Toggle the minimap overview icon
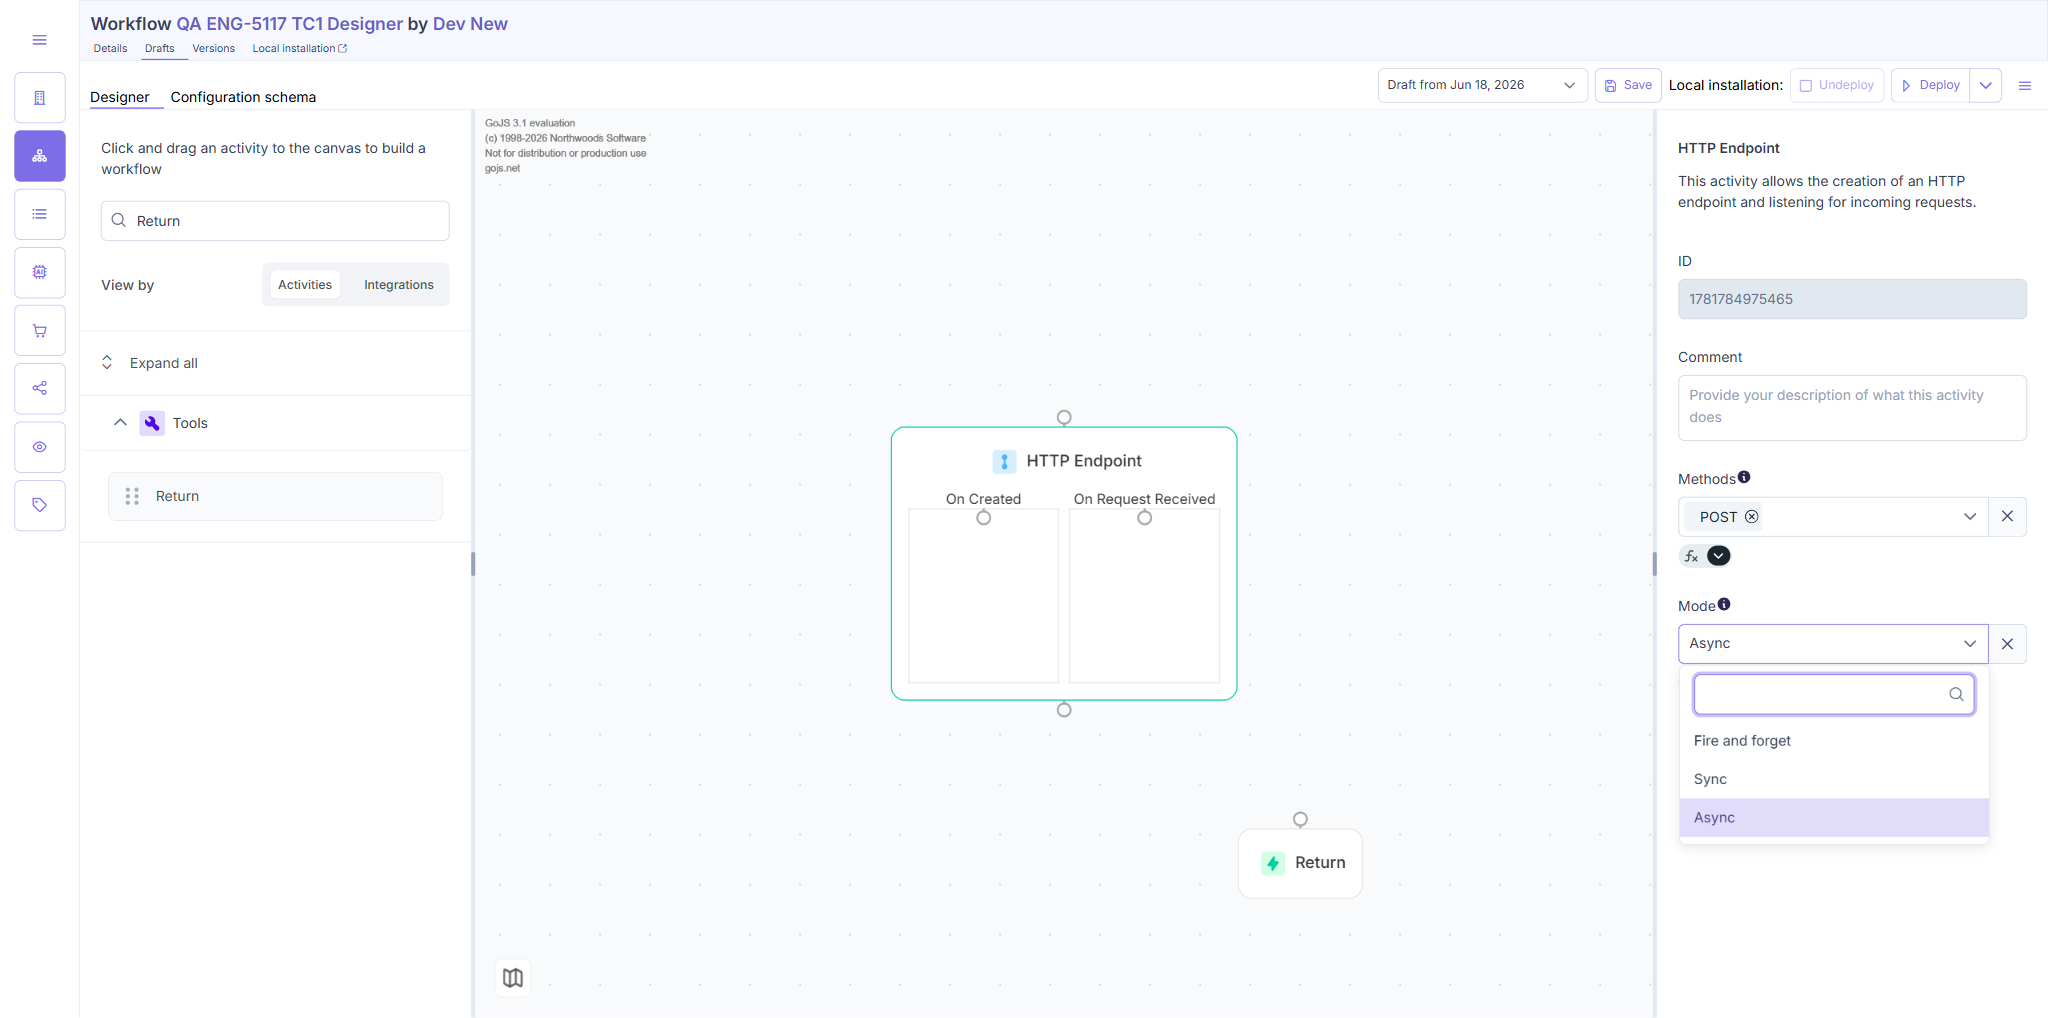 pyautogui.click(x=513, y=978)
